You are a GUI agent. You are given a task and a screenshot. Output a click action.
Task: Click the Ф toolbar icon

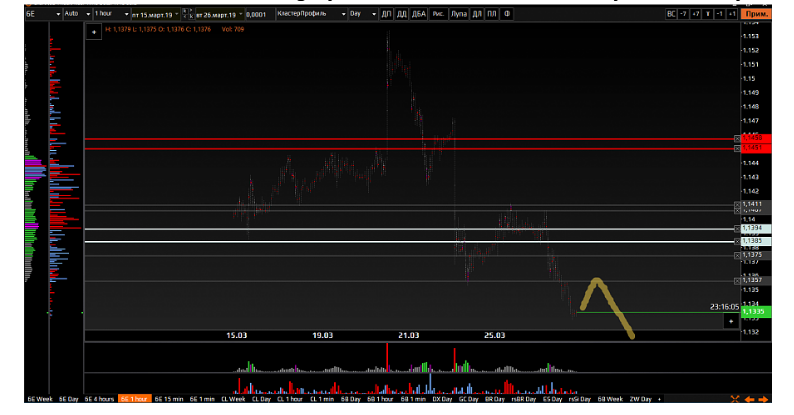[x=508, y=15]
